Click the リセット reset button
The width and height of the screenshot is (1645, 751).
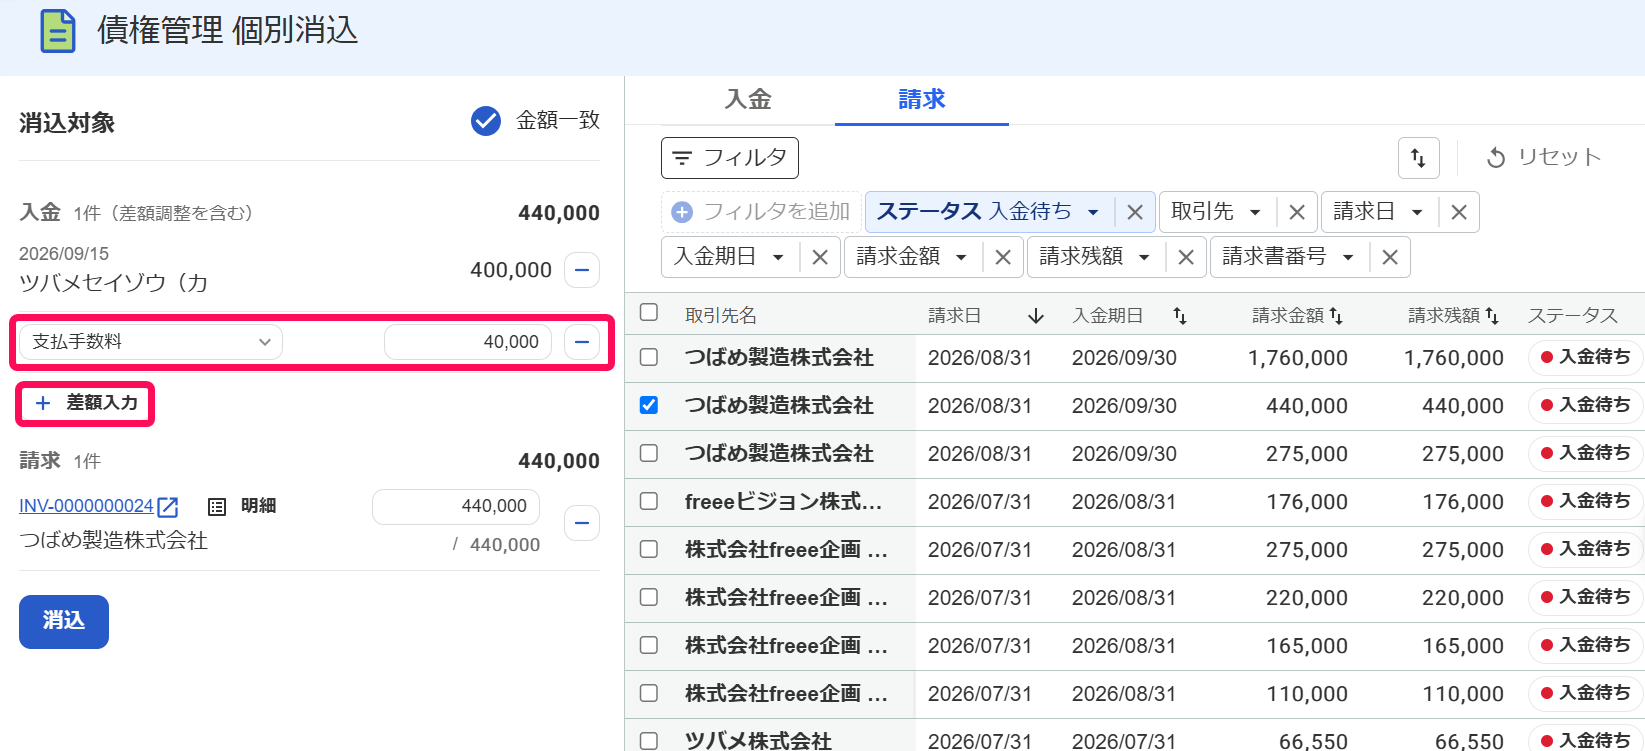[1544, 158]
